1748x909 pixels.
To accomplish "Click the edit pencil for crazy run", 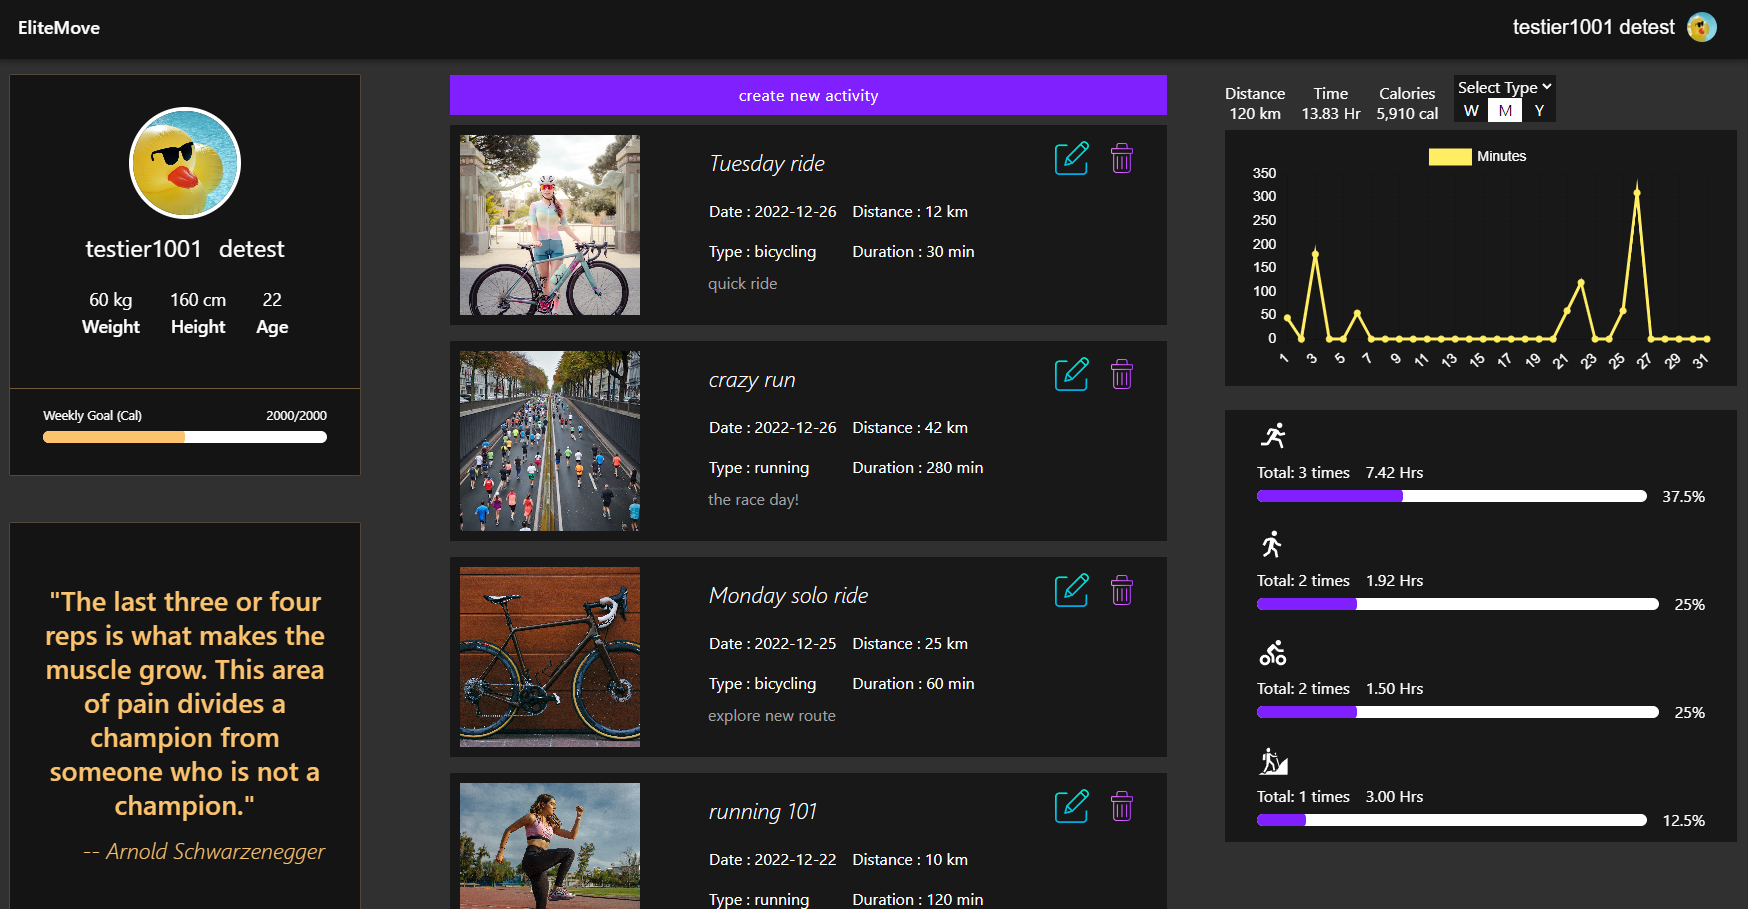I will tap(1071, 374).
